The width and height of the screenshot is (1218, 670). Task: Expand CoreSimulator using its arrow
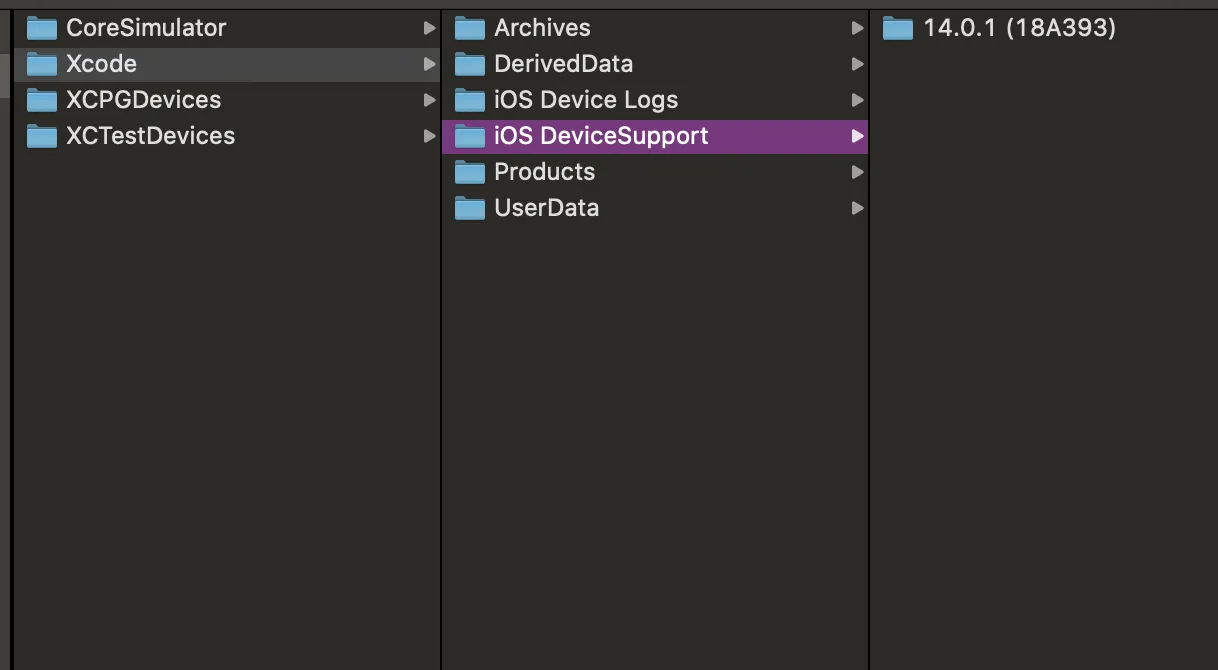pos(429,28)
